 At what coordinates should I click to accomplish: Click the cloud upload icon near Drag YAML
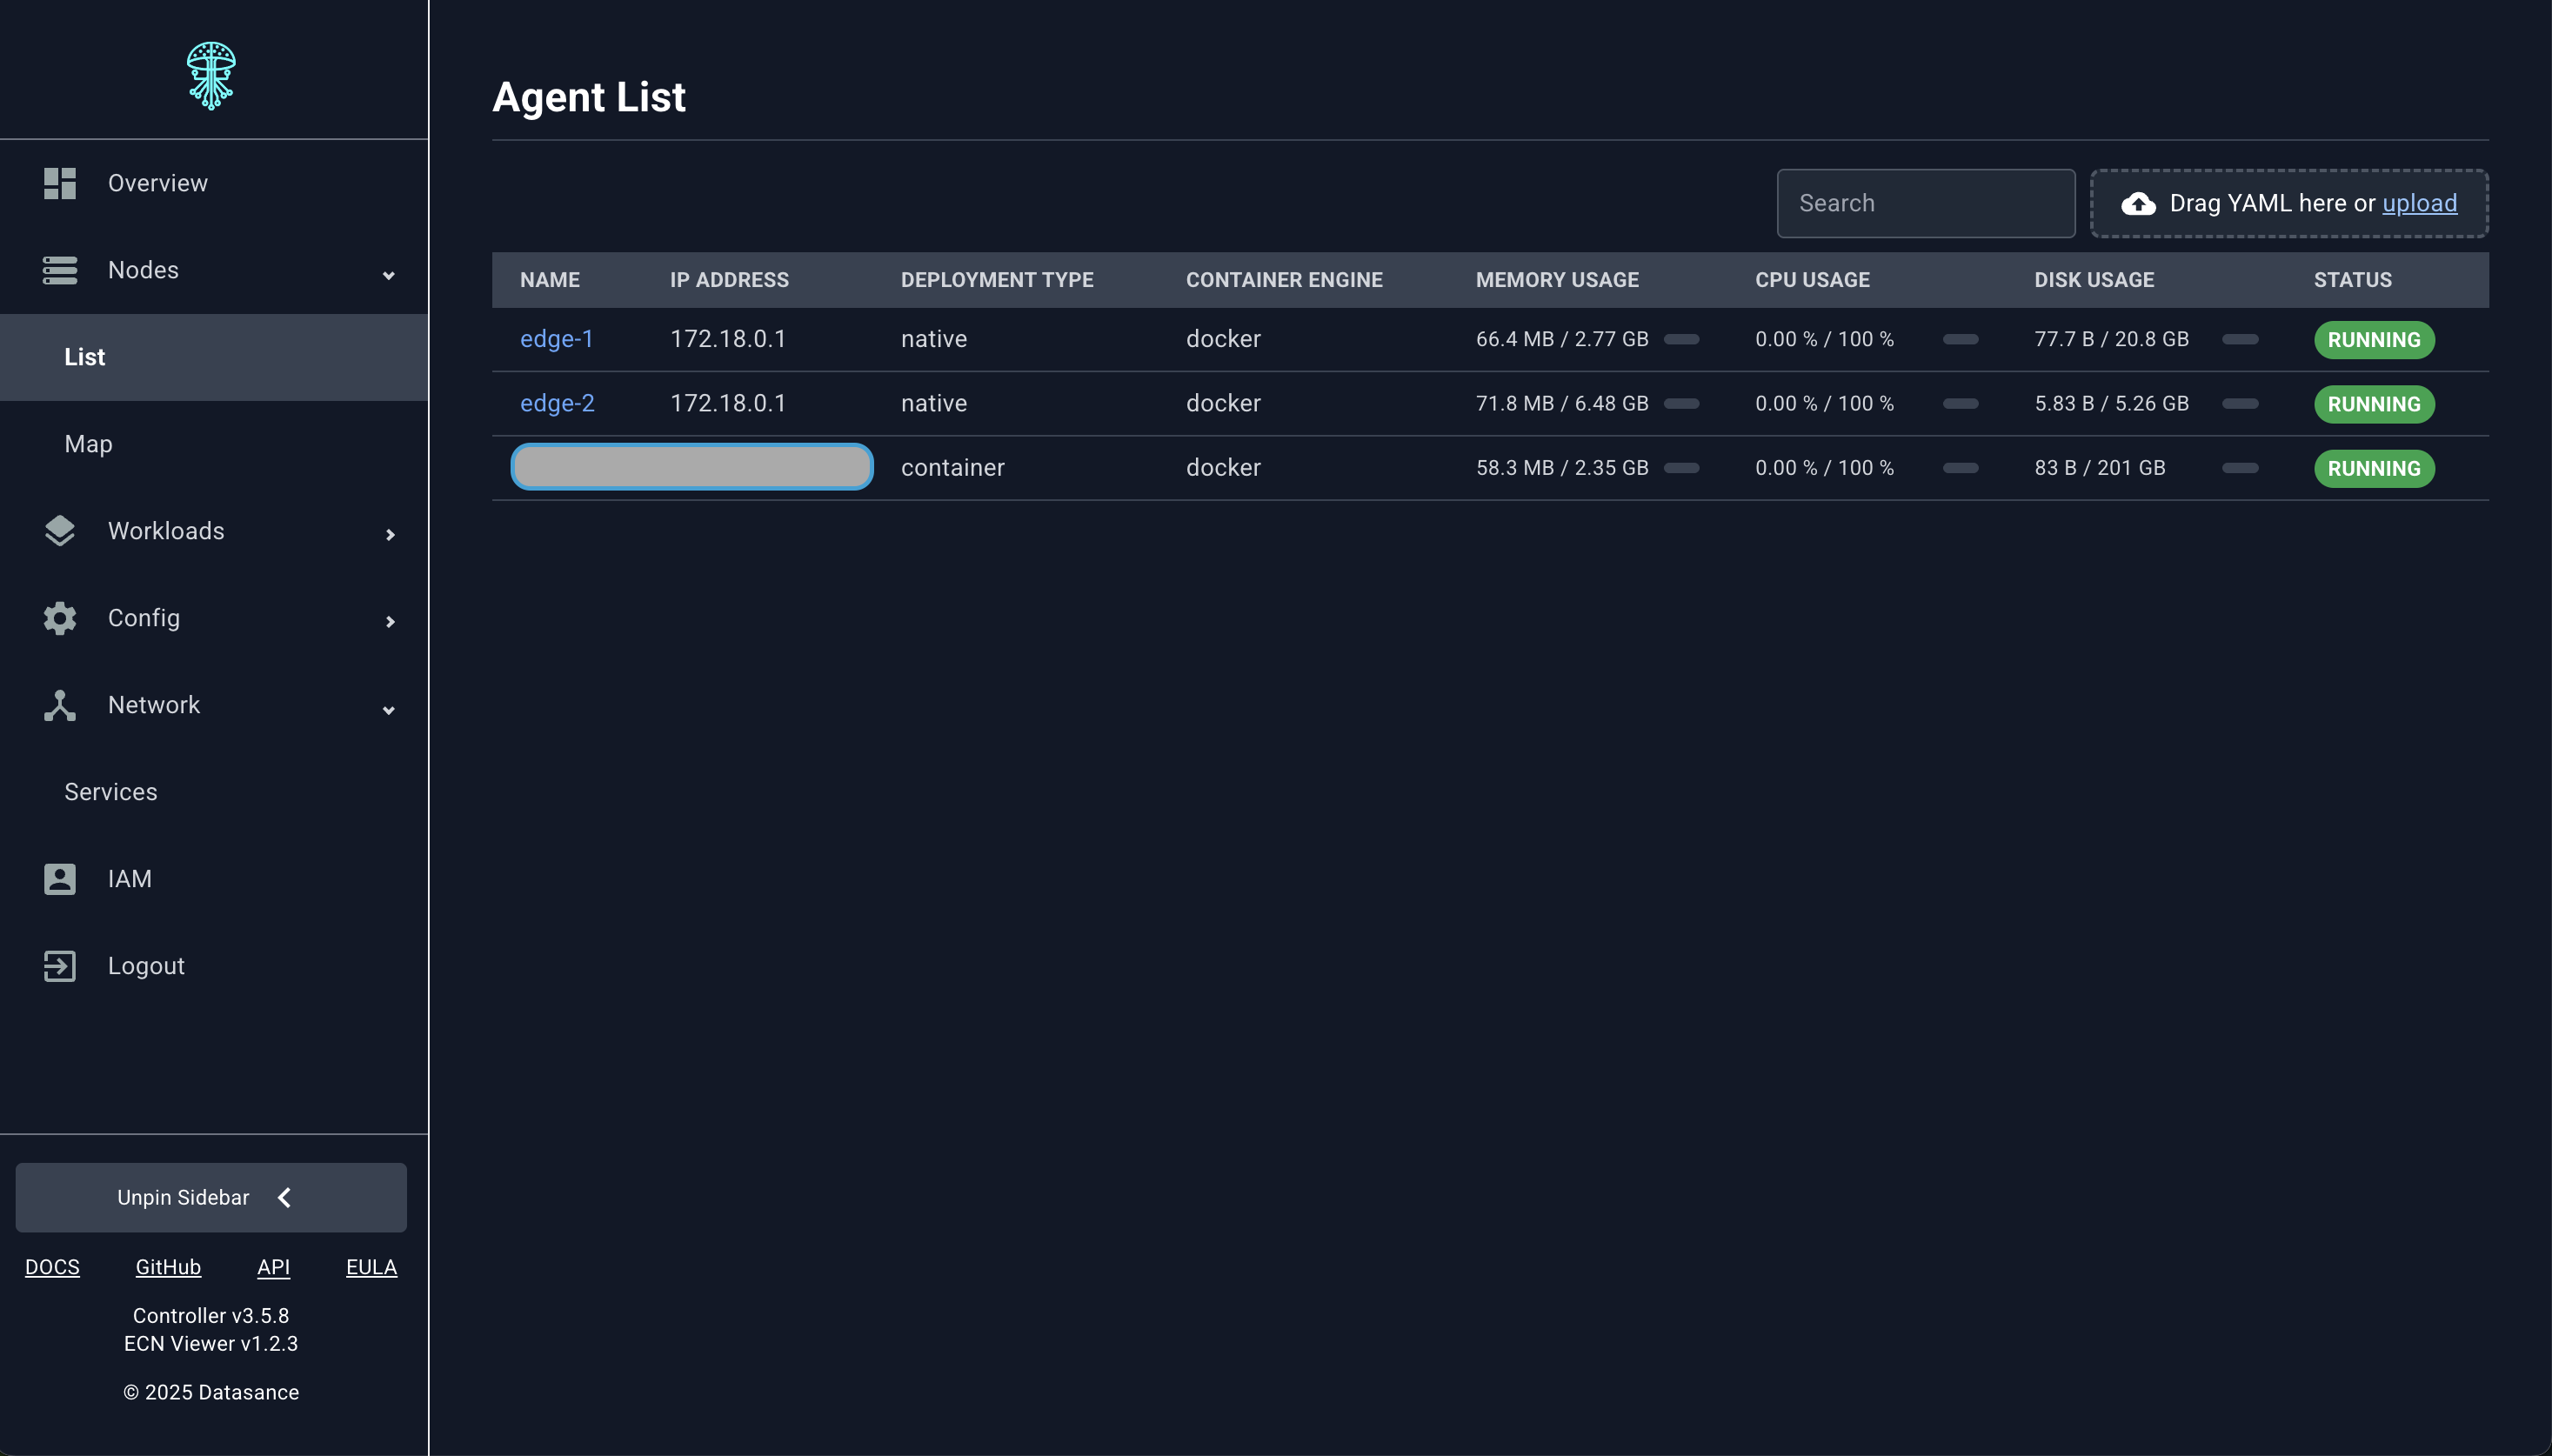pyautogui.click(x=2137, y=203)
